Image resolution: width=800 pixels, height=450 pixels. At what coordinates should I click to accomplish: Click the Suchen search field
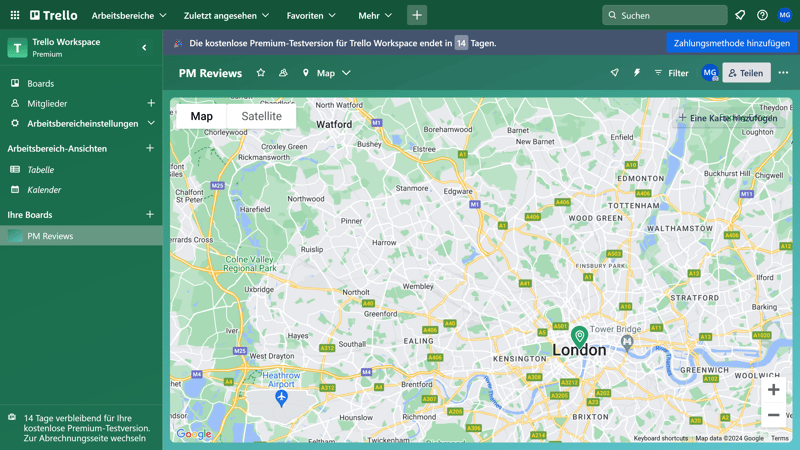pos(665,15)
